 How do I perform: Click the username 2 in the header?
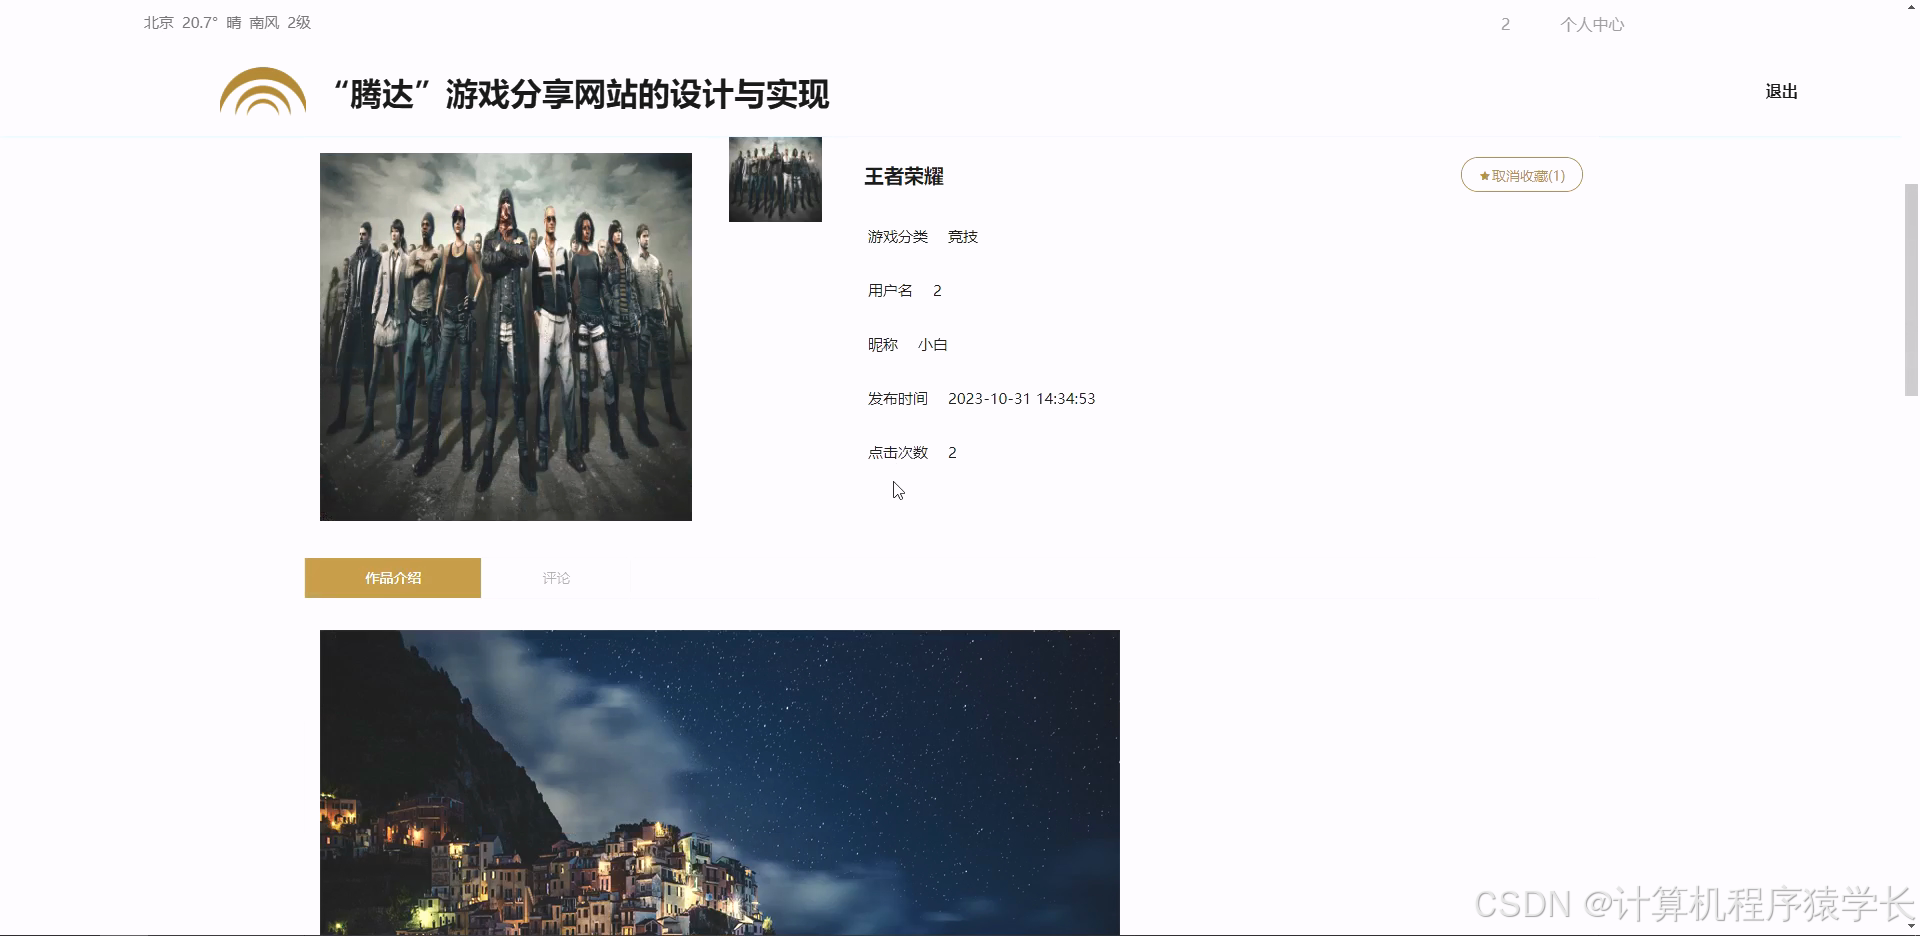point(1505,24)
